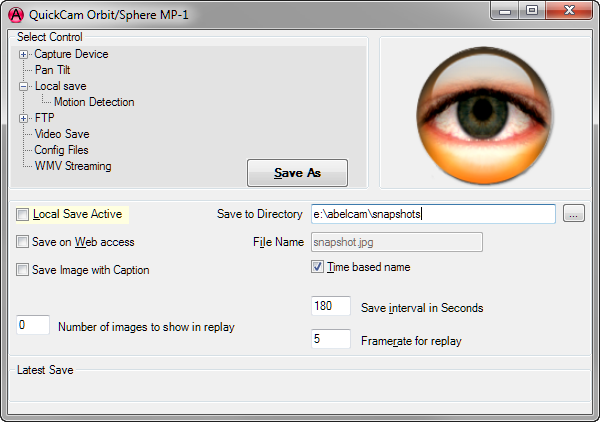Toggle Save on Web access checkbox
Viewport: 600px width, 422px height.
tap(23, 242)
